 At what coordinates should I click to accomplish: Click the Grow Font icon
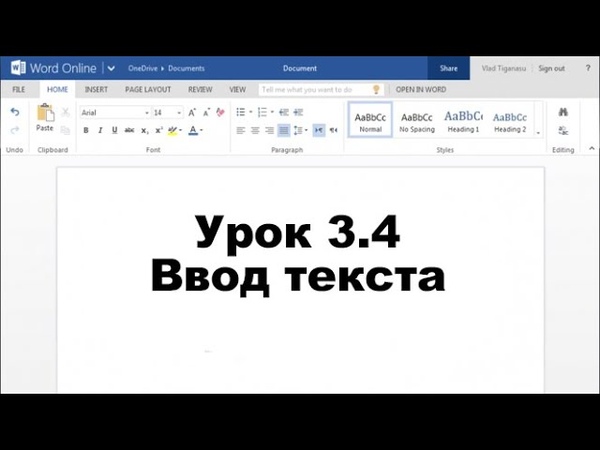tap(193, 112)
